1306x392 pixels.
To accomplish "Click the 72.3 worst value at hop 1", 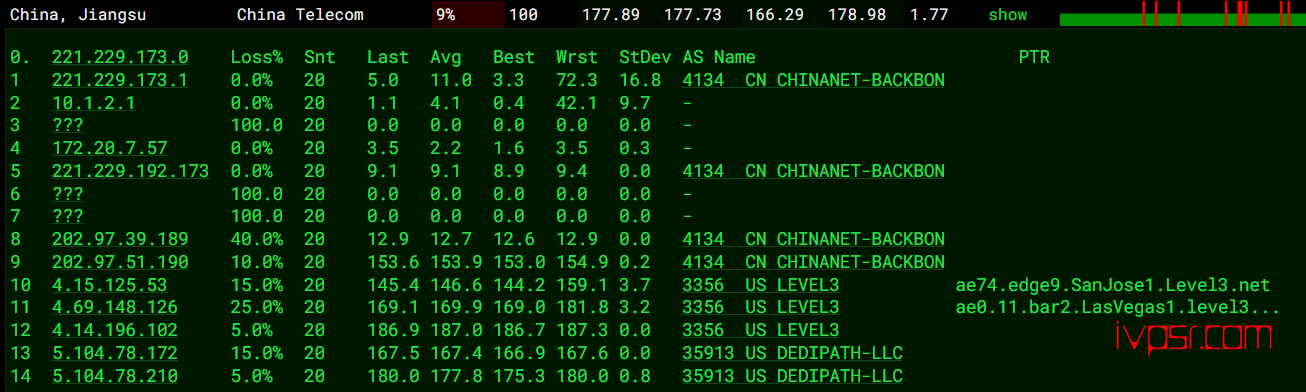I will (x=577, y=80).
